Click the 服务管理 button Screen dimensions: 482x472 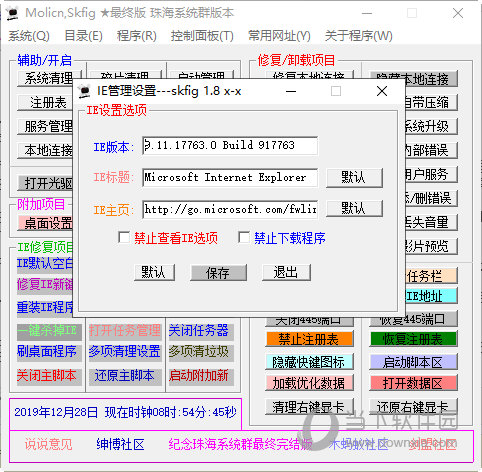[45, 126]
